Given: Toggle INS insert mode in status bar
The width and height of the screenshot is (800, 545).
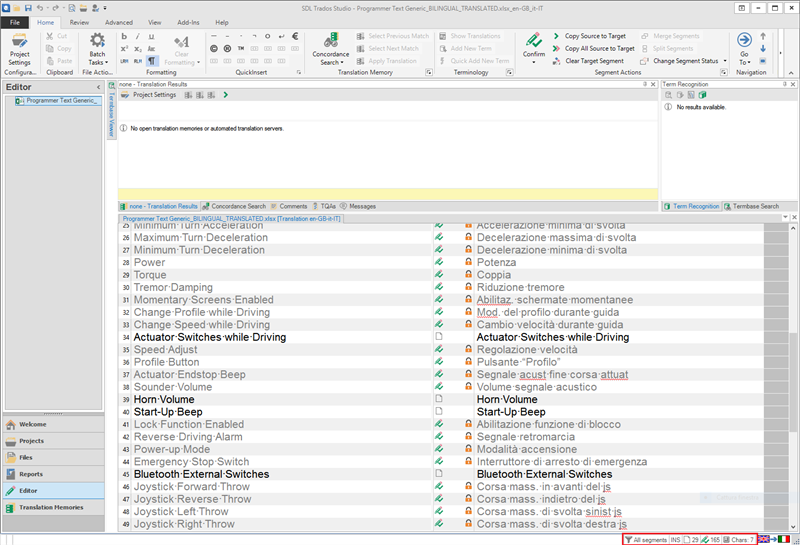Looking at the screenshot, I should [x=675, y=539].
